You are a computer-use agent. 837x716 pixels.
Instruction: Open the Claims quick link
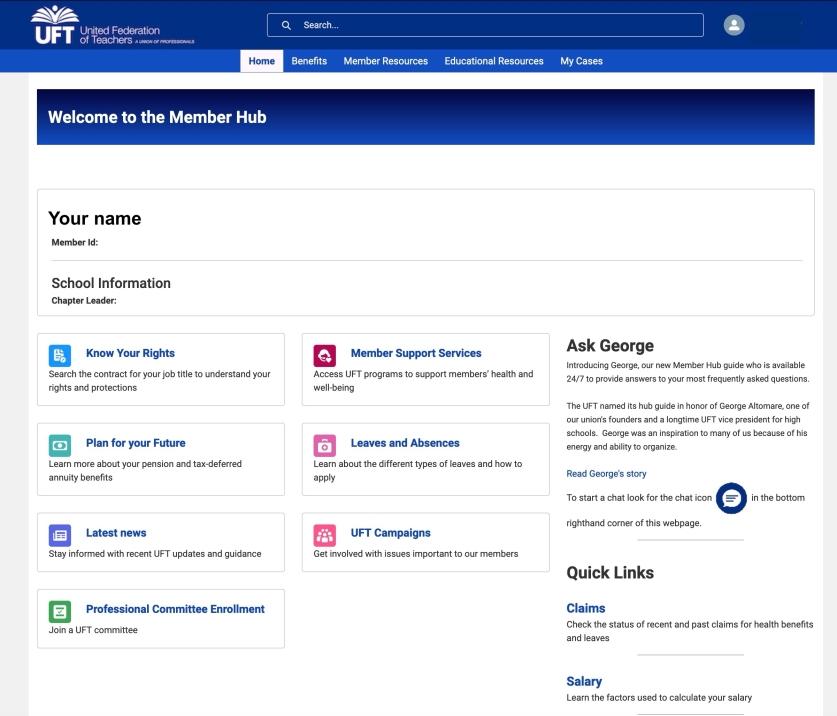point(585,608)
